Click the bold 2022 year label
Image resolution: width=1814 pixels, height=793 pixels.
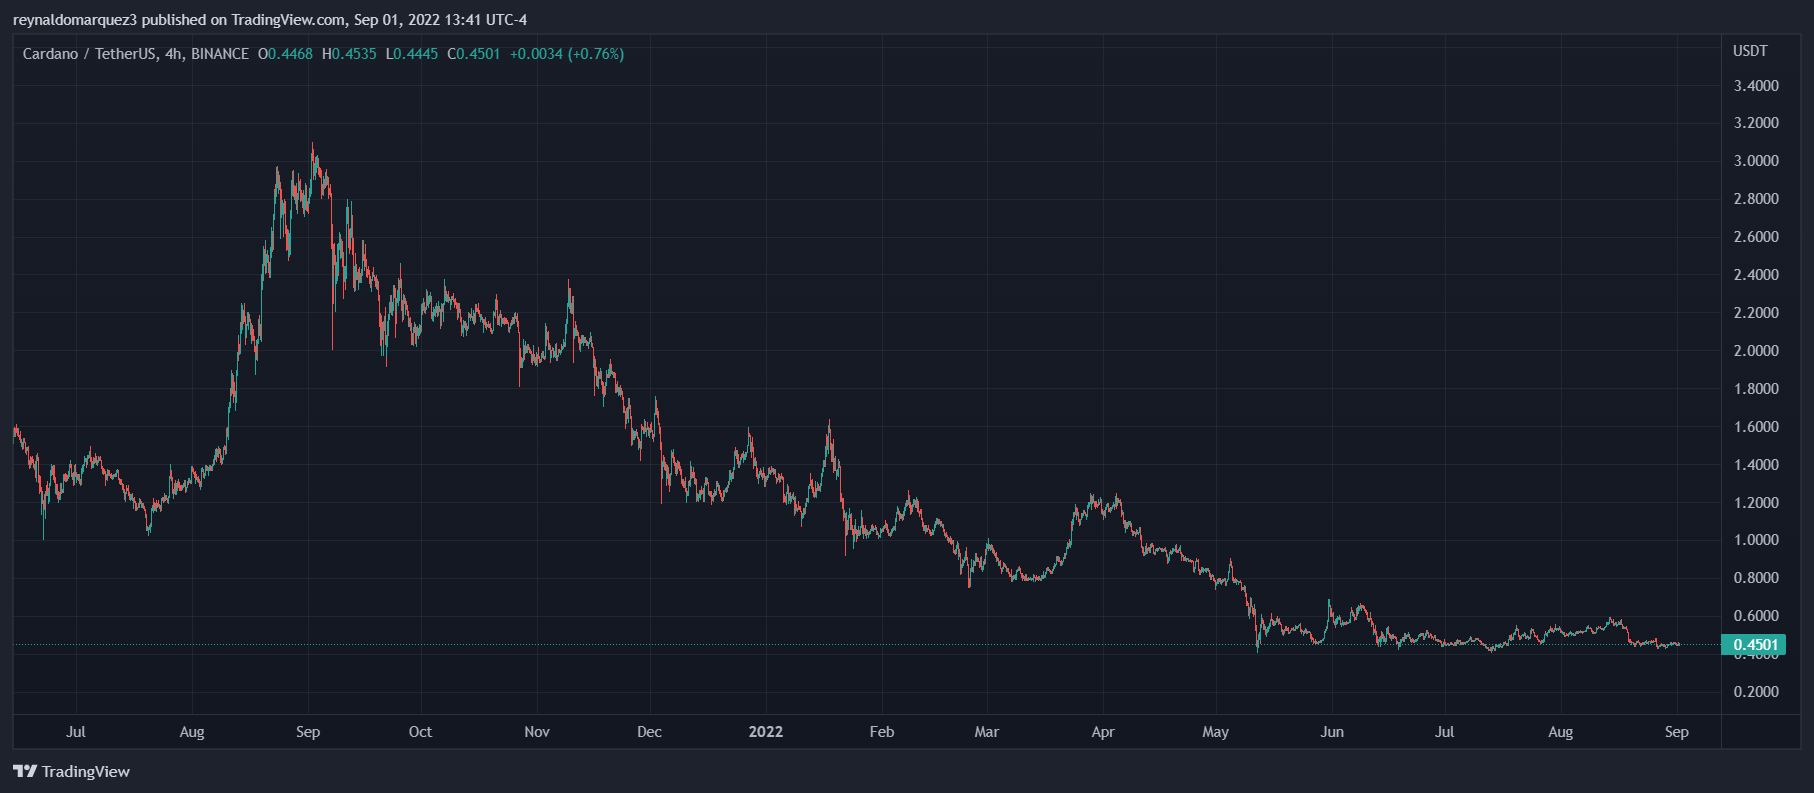[766, 732]
